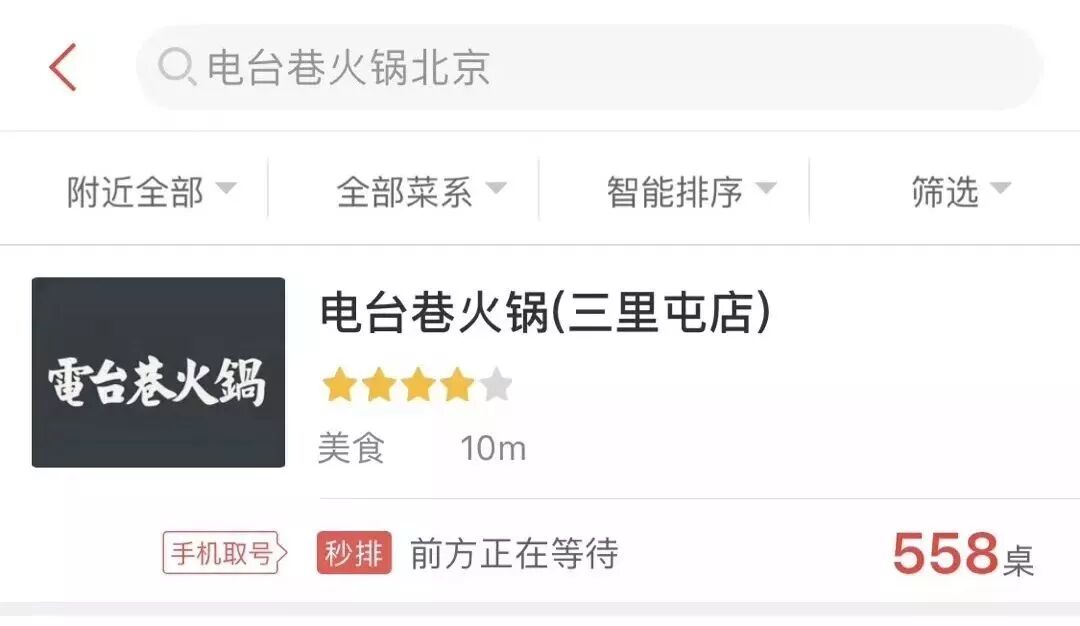Open the 附近全部 dropdown
The height and width of the screenshot is (626, 1080).
[x=151, y=191]
